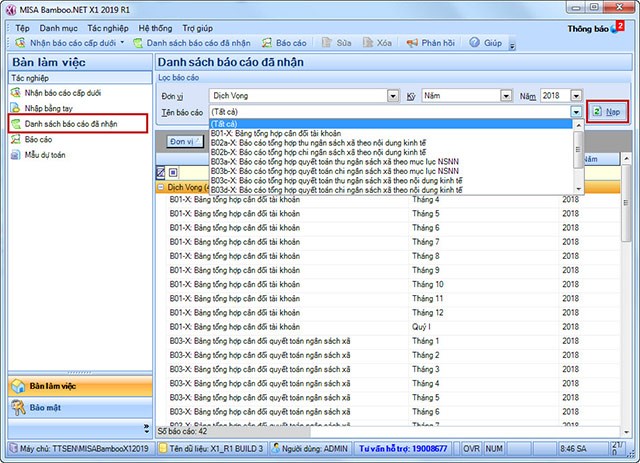
Task: Open Mẫu dự toán in the sidebar
Action: (44, 155)
